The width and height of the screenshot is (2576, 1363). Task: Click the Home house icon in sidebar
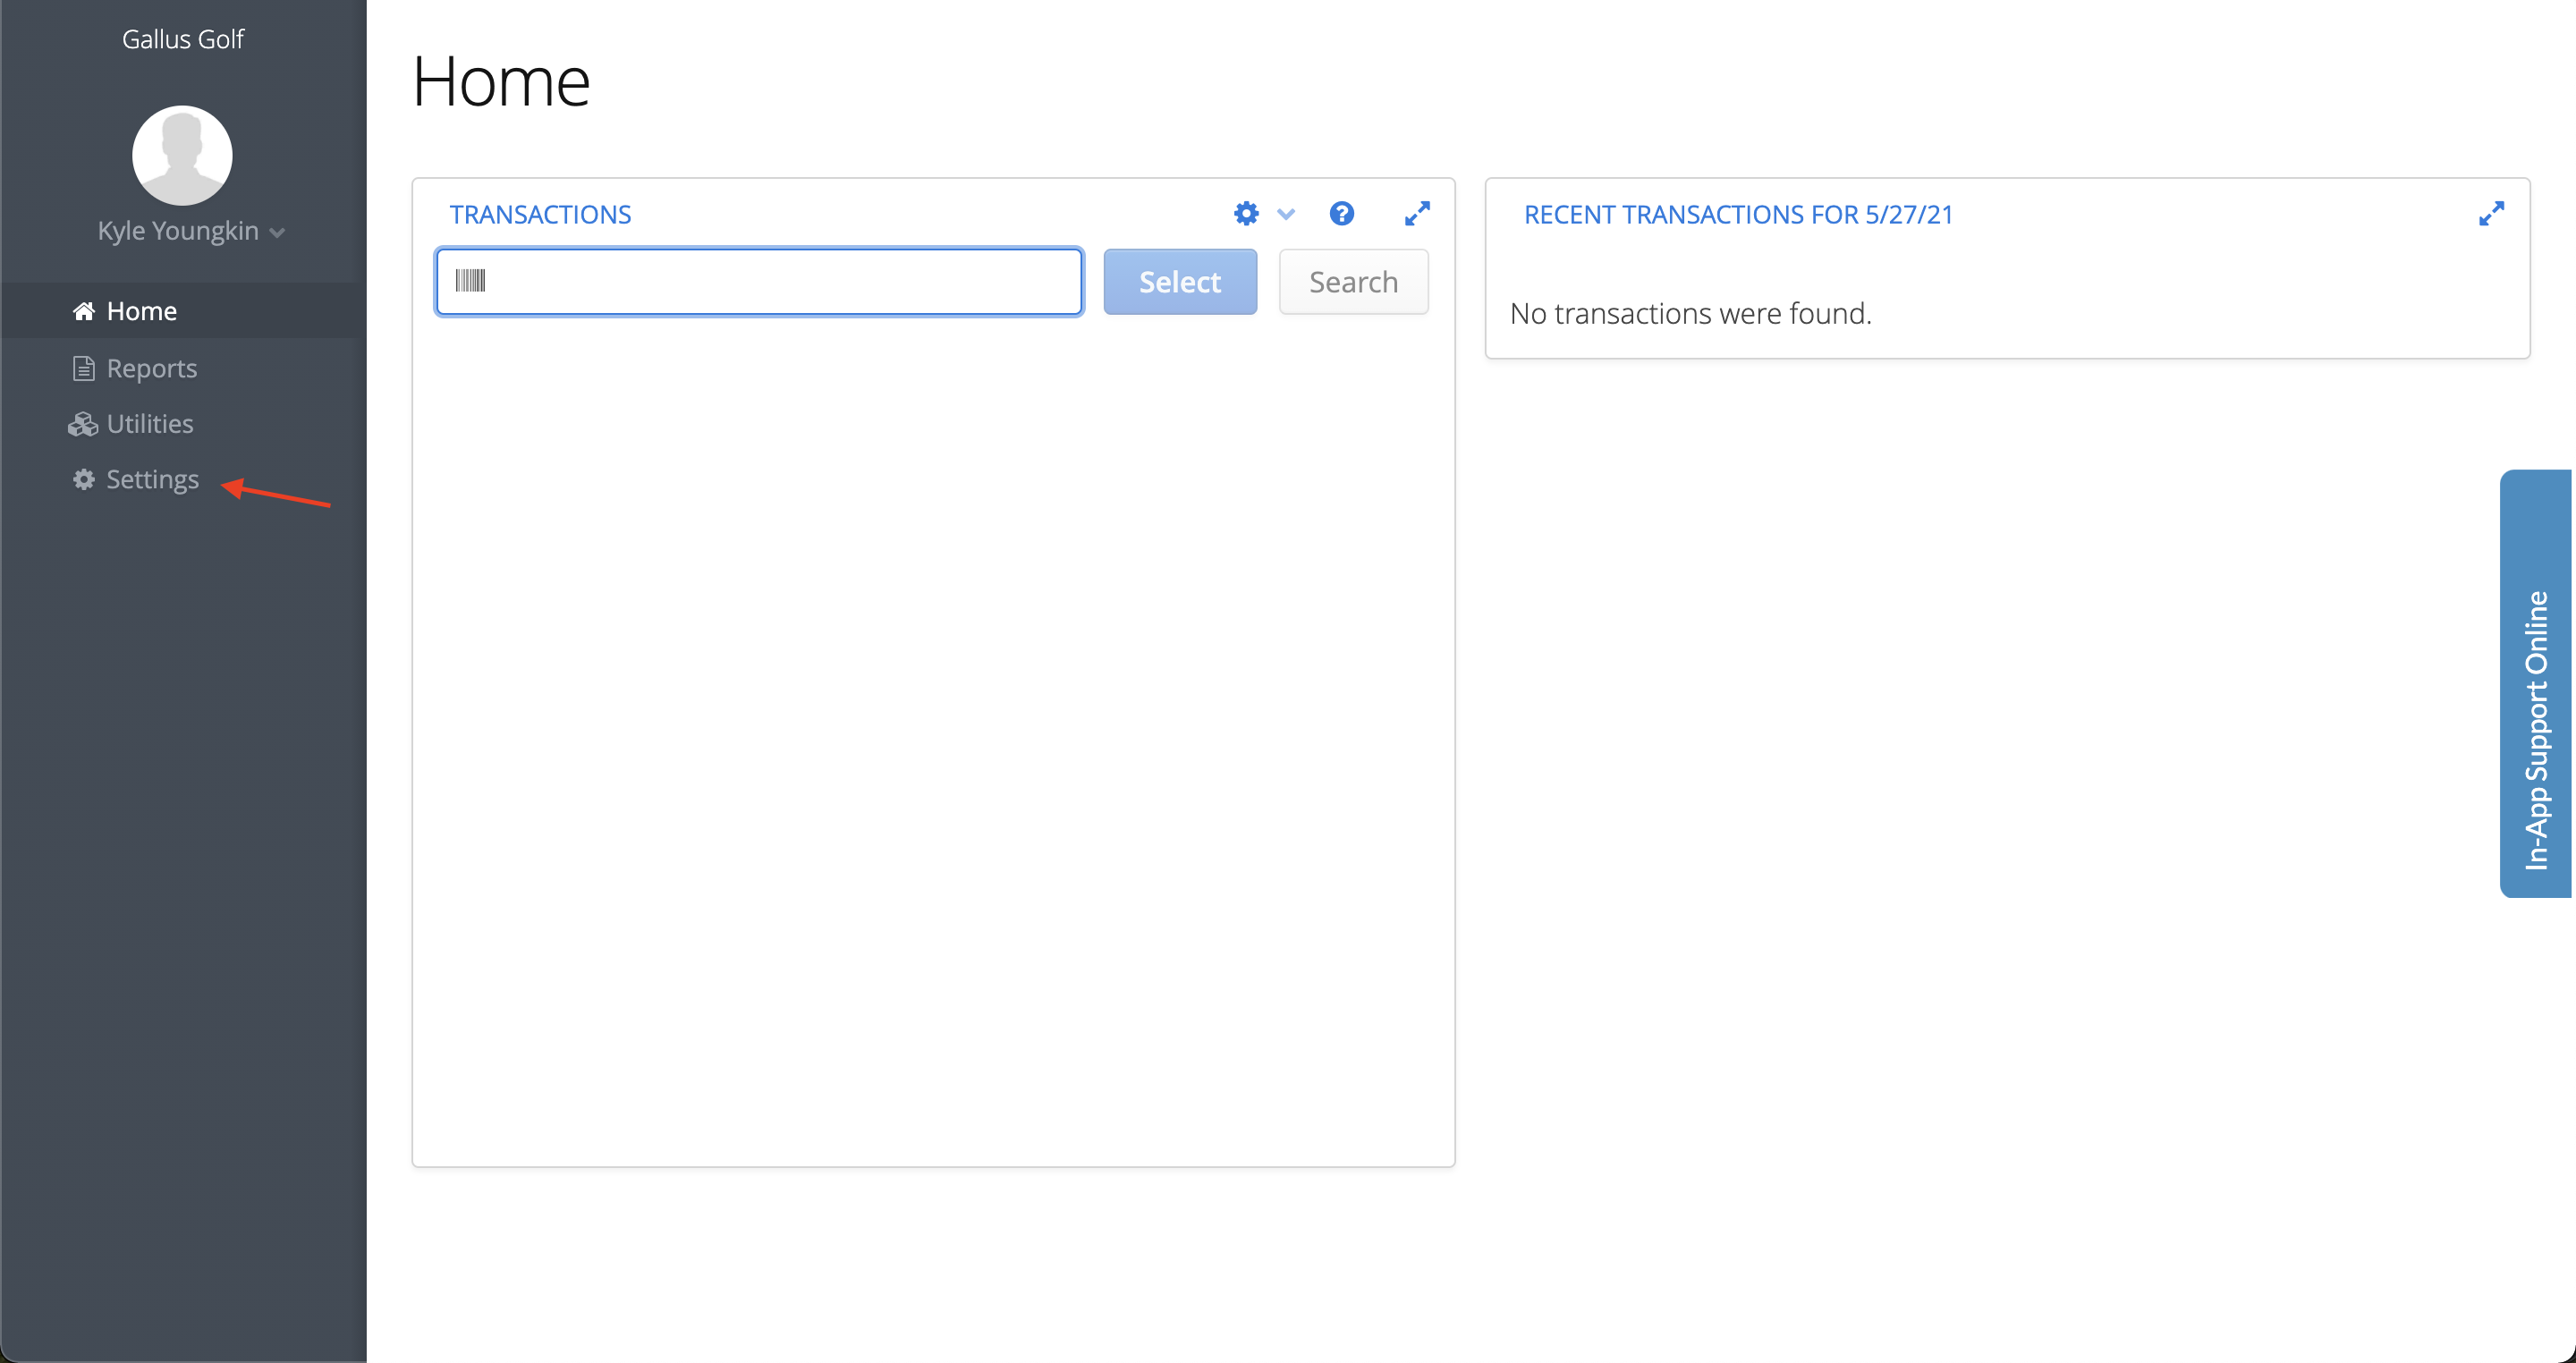(84, 311)
